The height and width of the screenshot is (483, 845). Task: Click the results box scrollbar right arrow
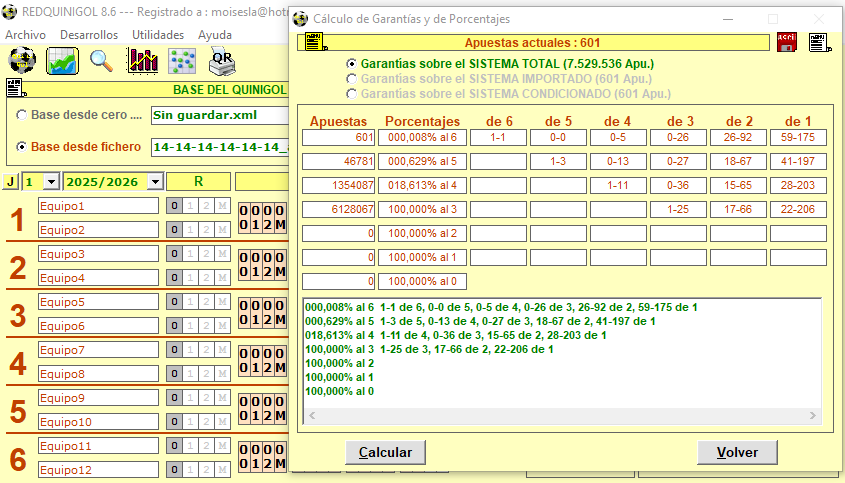pyautogui.click(x=813, y=415)
